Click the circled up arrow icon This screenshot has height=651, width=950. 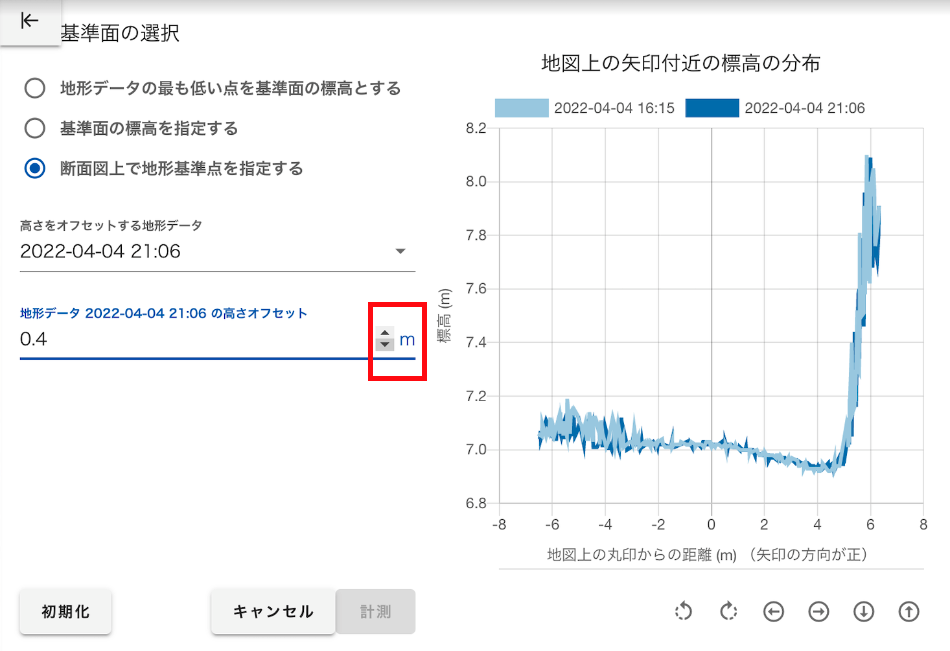[x=908, y=611]
